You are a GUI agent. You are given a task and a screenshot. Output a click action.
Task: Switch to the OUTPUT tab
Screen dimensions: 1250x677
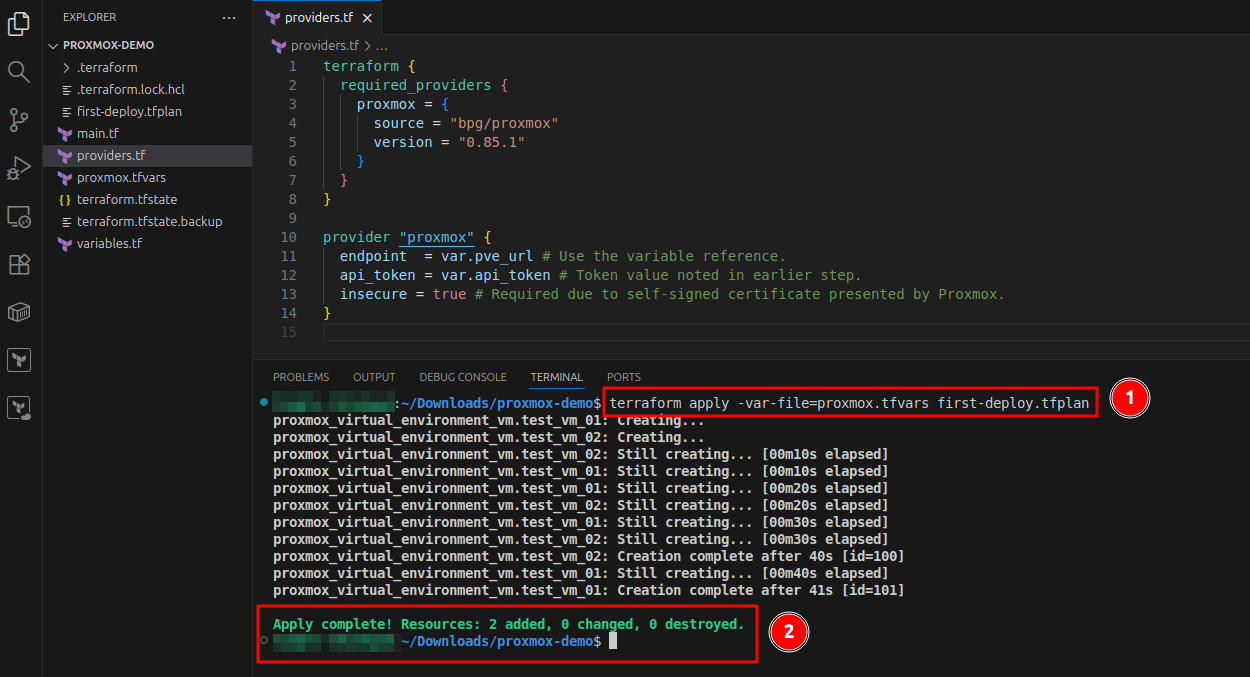click(373, 377)
